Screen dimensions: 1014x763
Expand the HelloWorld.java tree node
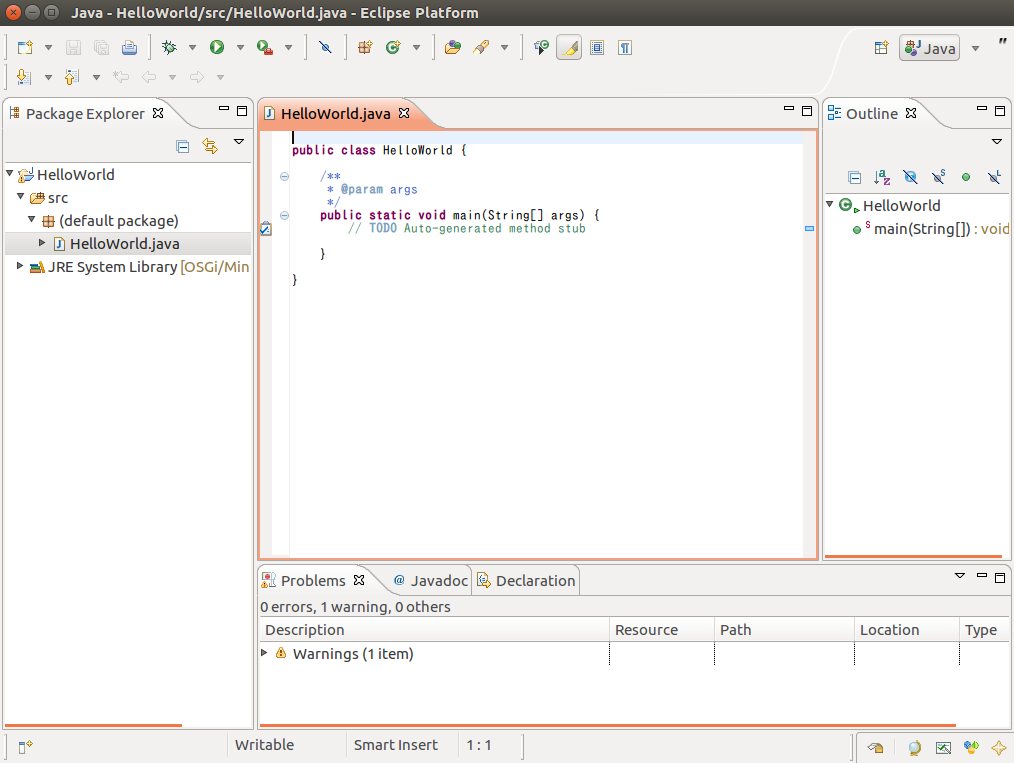click(42, 242)
